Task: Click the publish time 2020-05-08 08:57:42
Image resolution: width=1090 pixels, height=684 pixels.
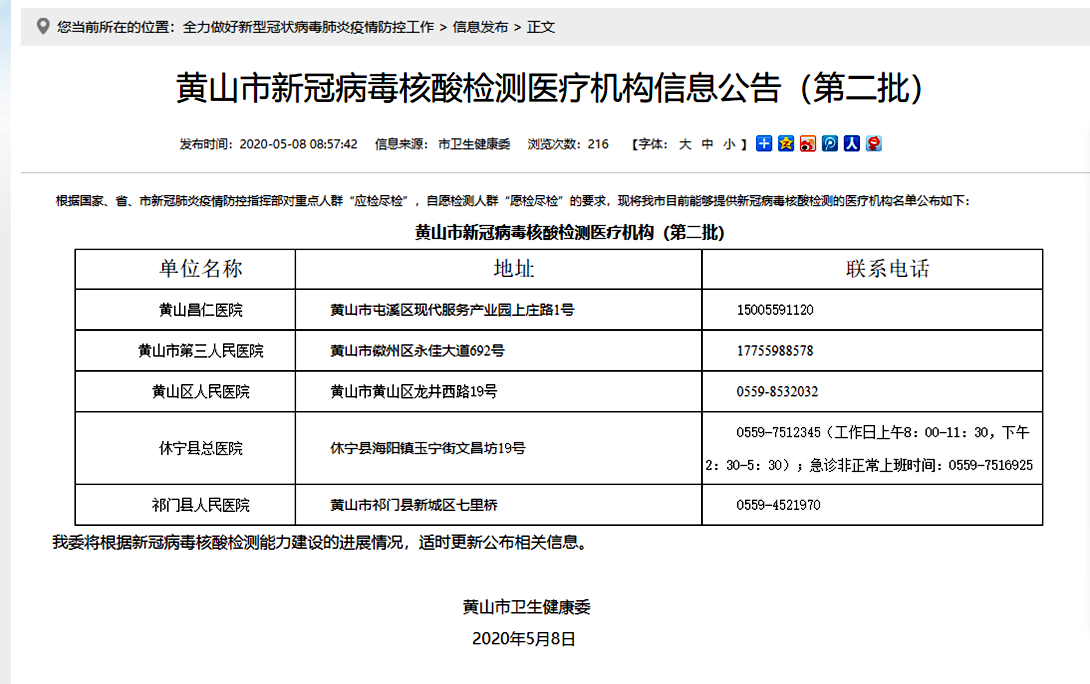Action: 298,144
